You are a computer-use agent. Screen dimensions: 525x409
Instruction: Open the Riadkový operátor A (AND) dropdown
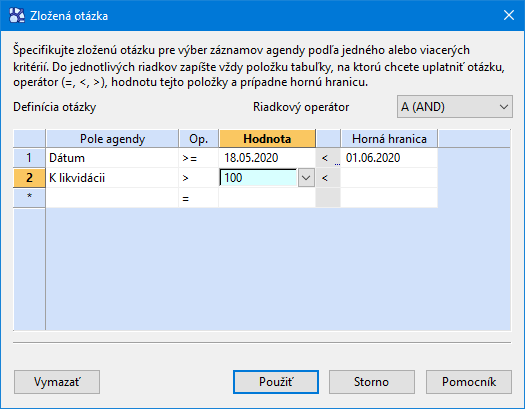[454, 107]
